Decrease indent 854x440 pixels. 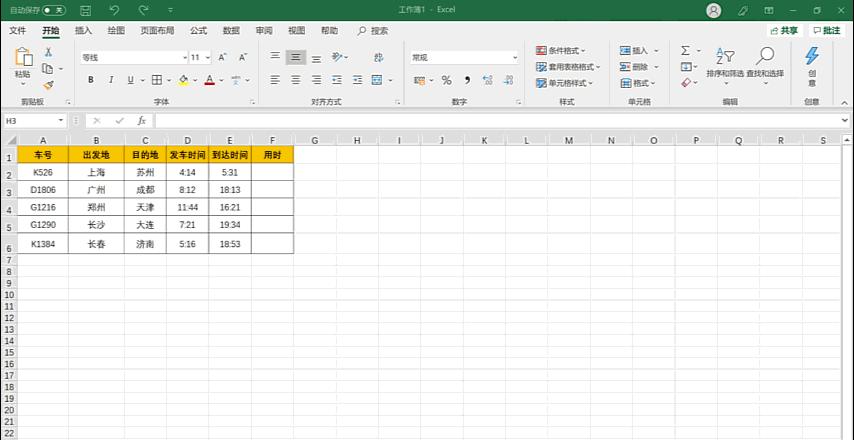click(x=337, y=80)
